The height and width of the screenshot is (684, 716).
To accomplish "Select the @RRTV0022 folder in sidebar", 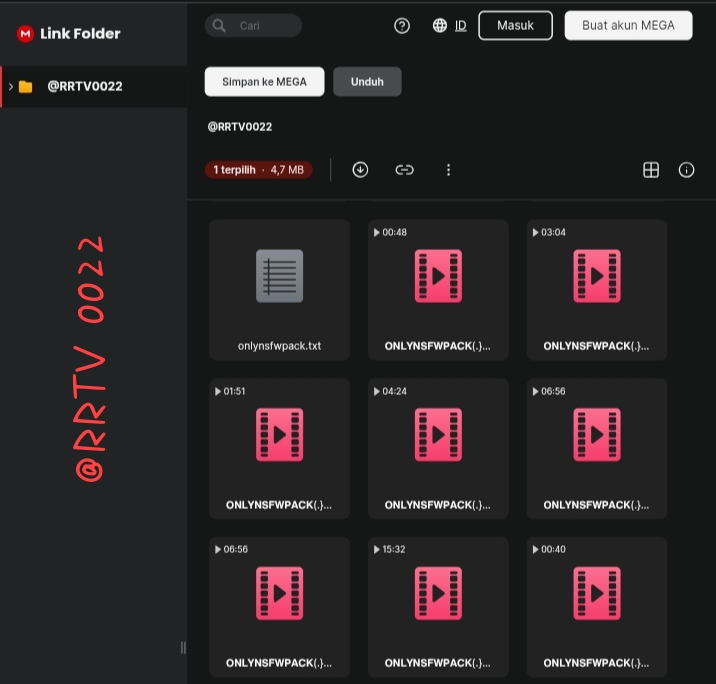I will tap(94, 86).
